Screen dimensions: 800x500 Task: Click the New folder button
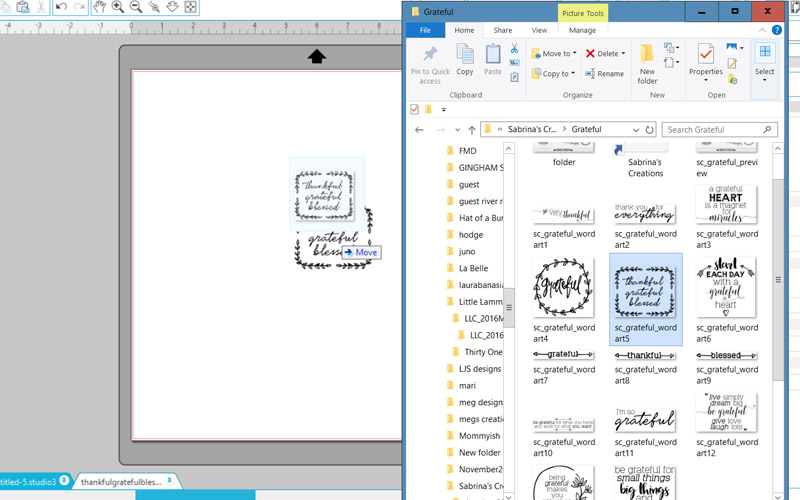coord(647,64)
